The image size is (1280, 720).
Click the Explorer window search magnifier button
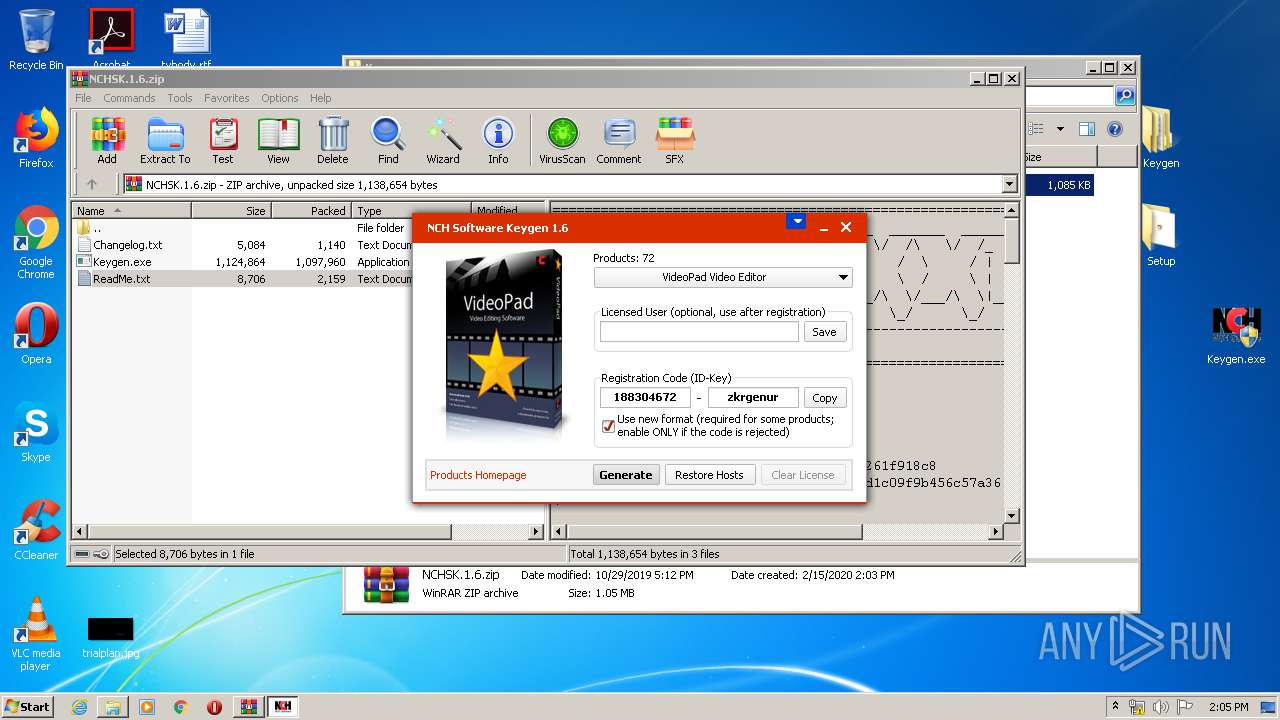point(1125,96)
